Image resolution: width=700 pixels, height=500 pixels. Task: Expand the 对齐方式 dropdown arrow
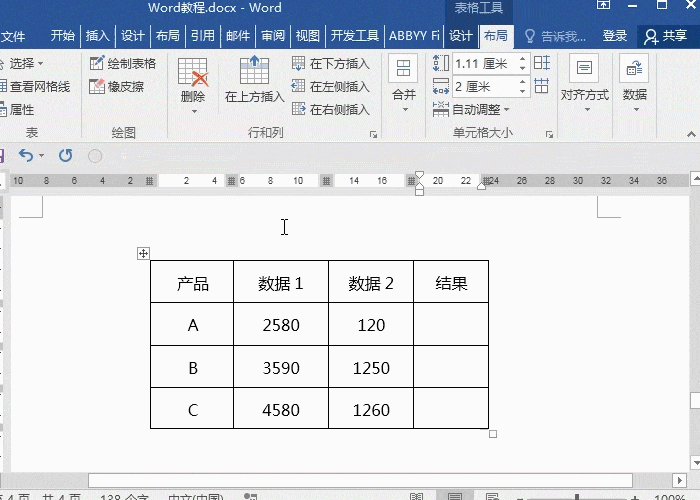(588, 109)
